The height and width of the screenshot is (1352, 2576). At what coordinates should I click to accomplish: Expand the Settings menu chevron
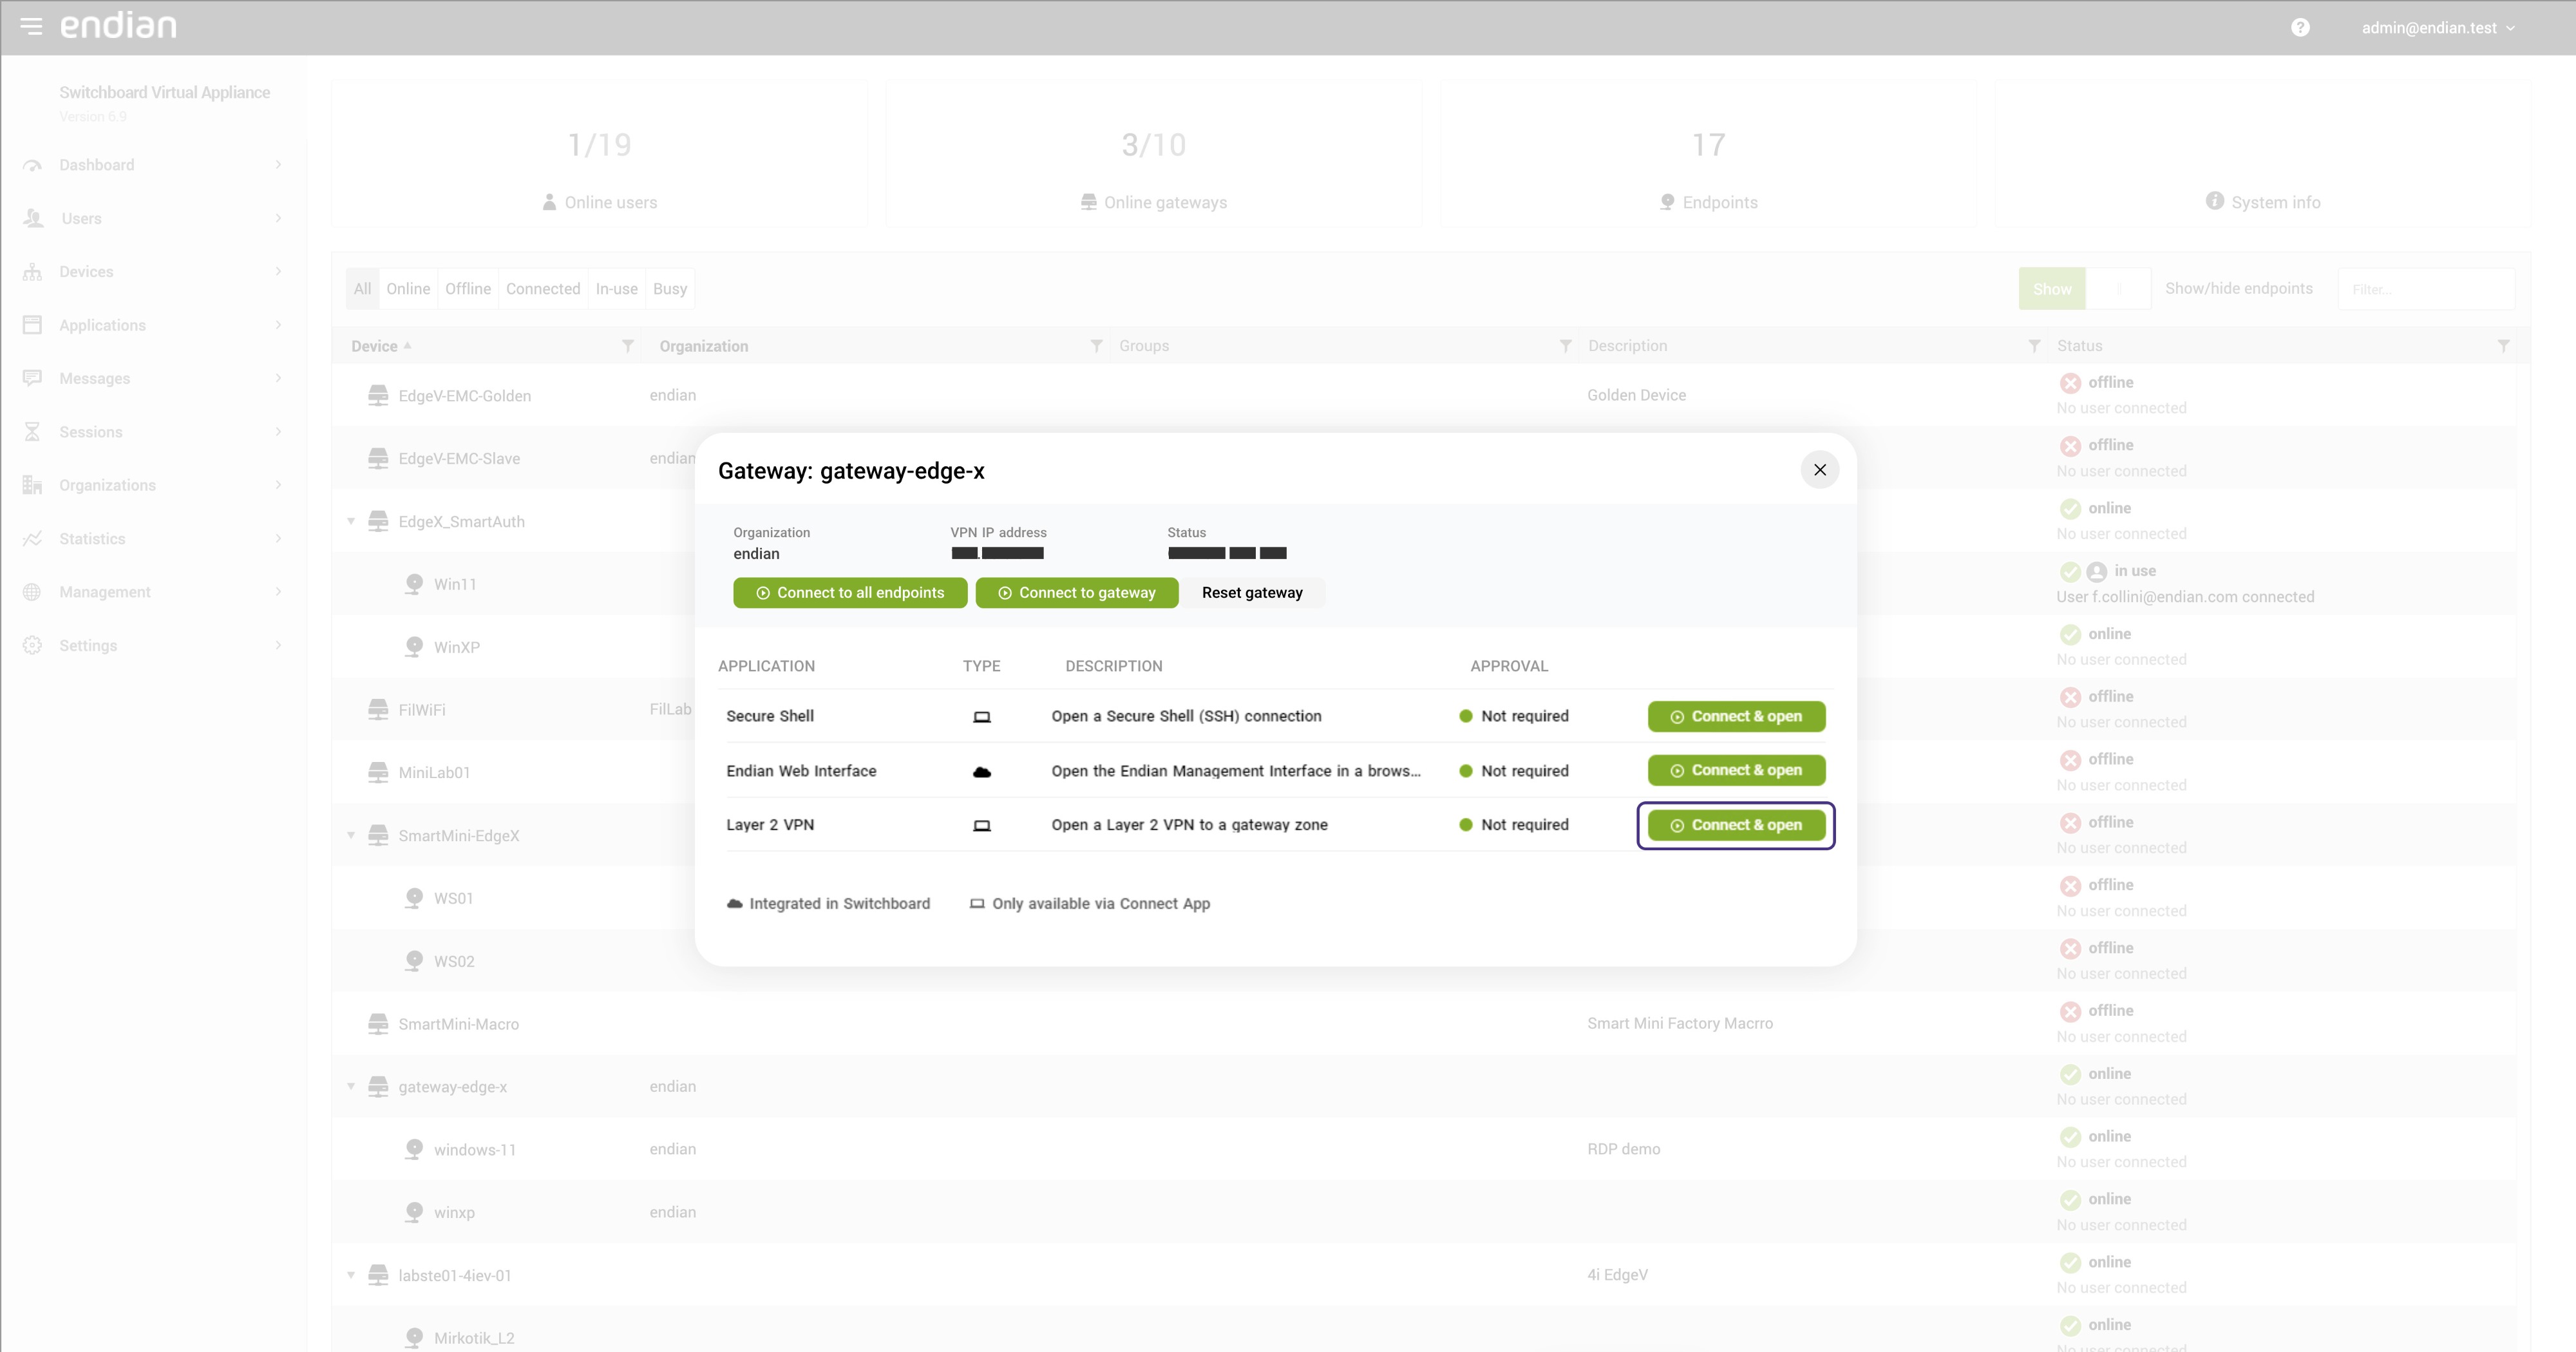coord(278,645)
